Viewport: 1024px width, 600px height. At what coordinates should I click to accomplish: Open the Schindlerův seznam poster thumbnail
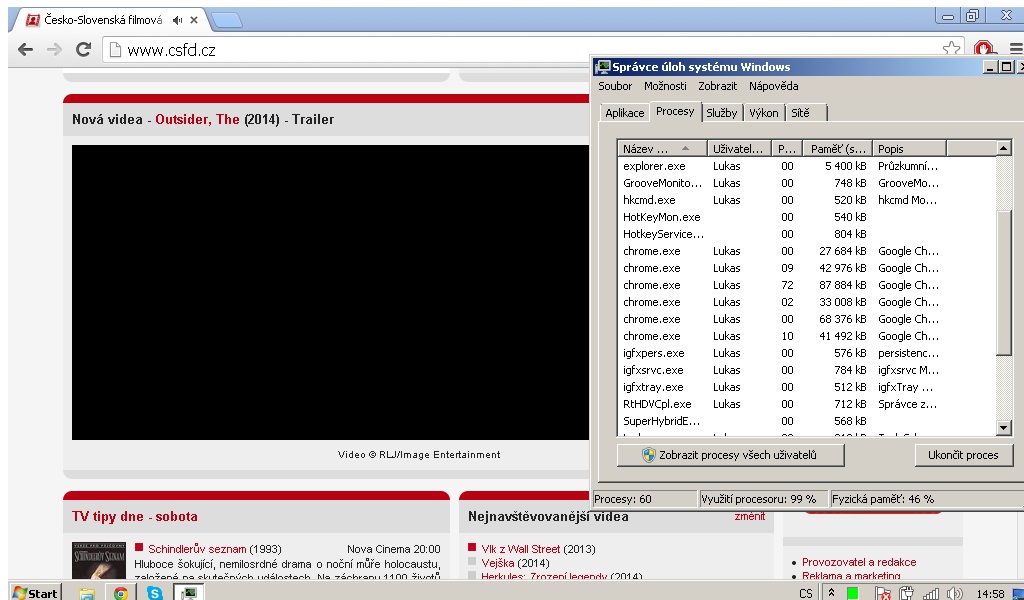pyautogui.click(x=99, y=561)
